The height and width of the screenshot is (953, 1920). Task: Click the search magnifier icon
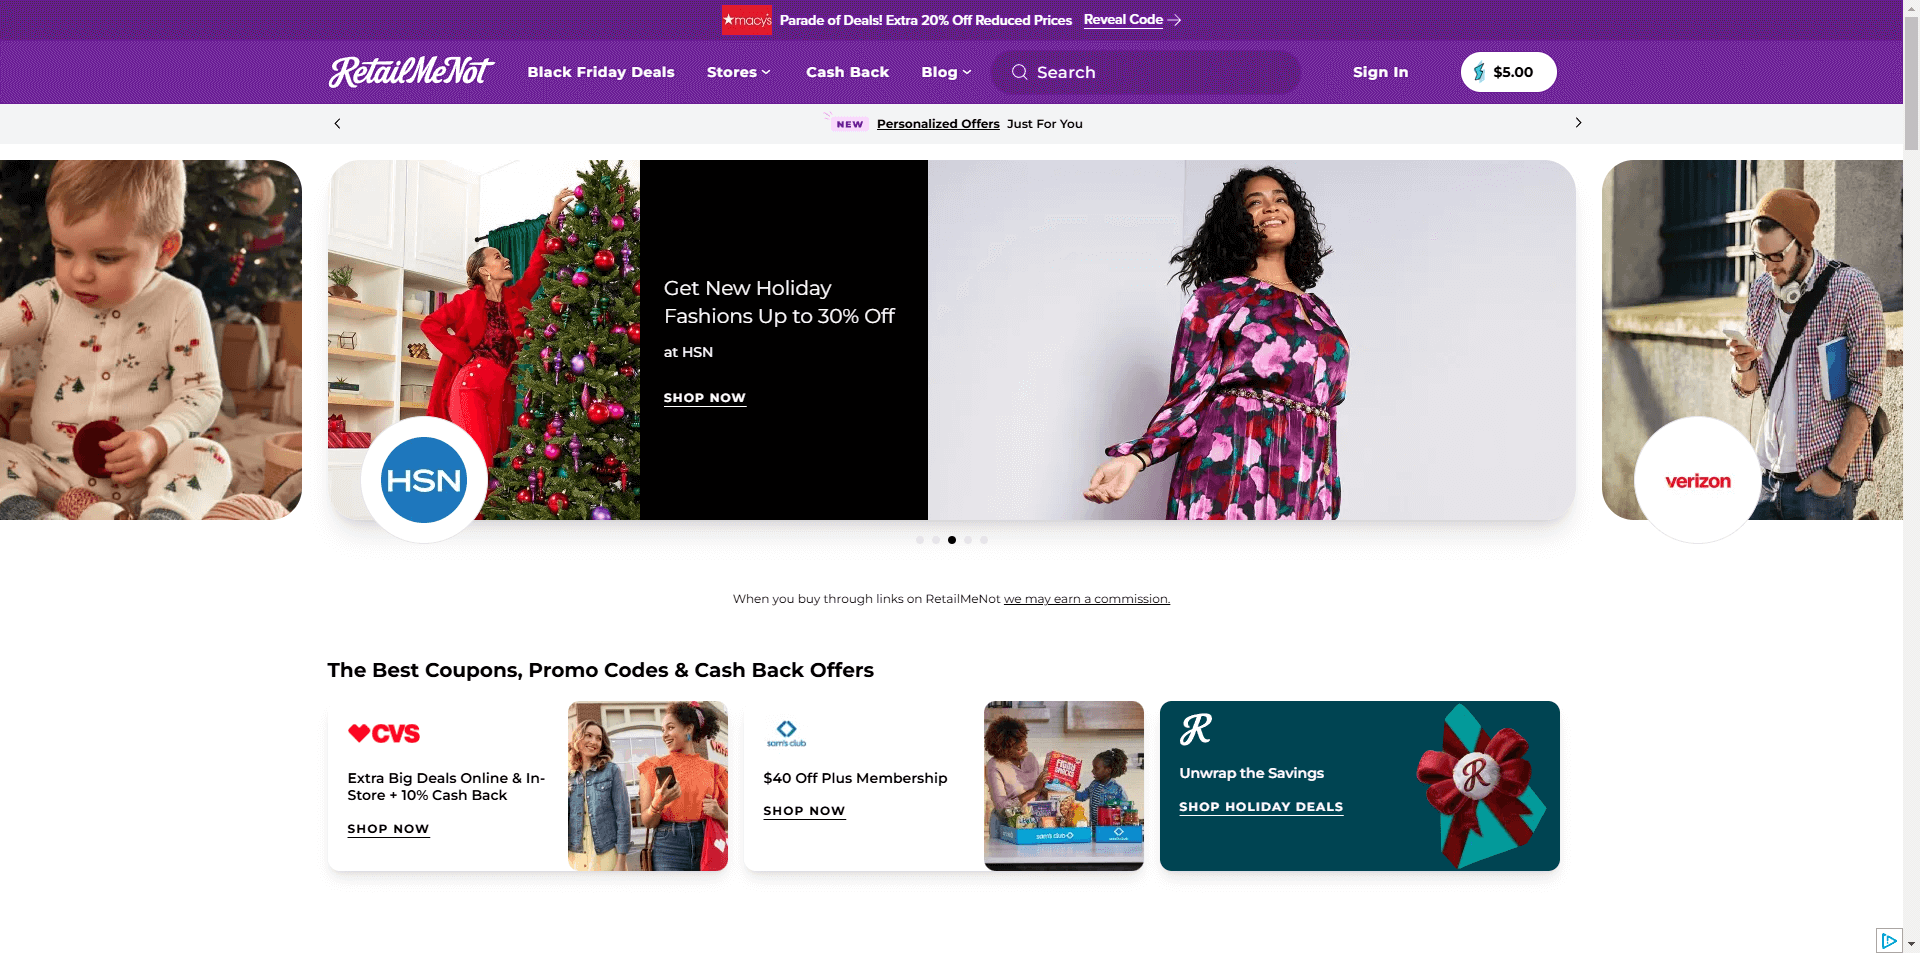coord(1019,72)
